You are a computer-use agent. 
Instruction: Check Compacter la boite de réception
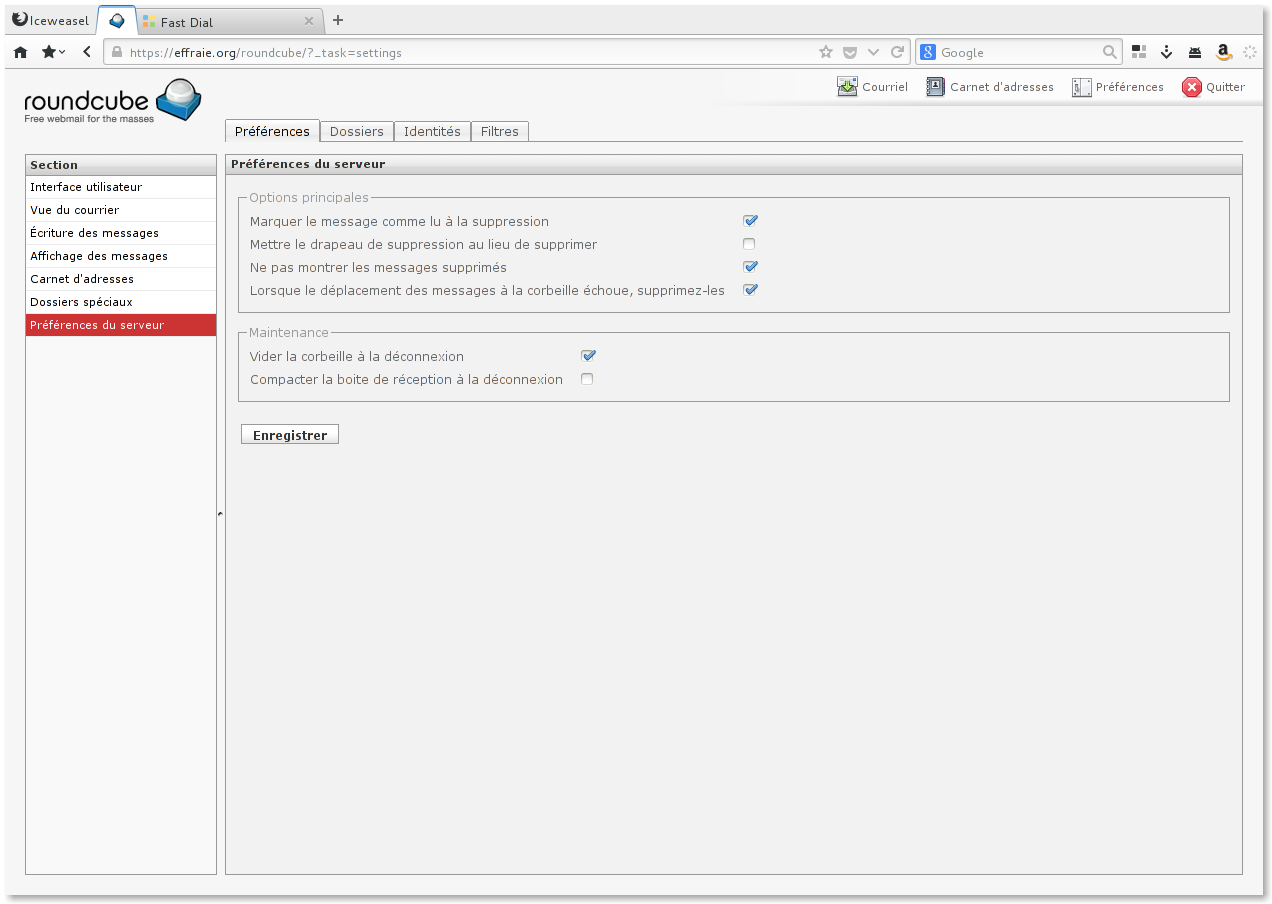pyautogui.click(x=587, y=379)
